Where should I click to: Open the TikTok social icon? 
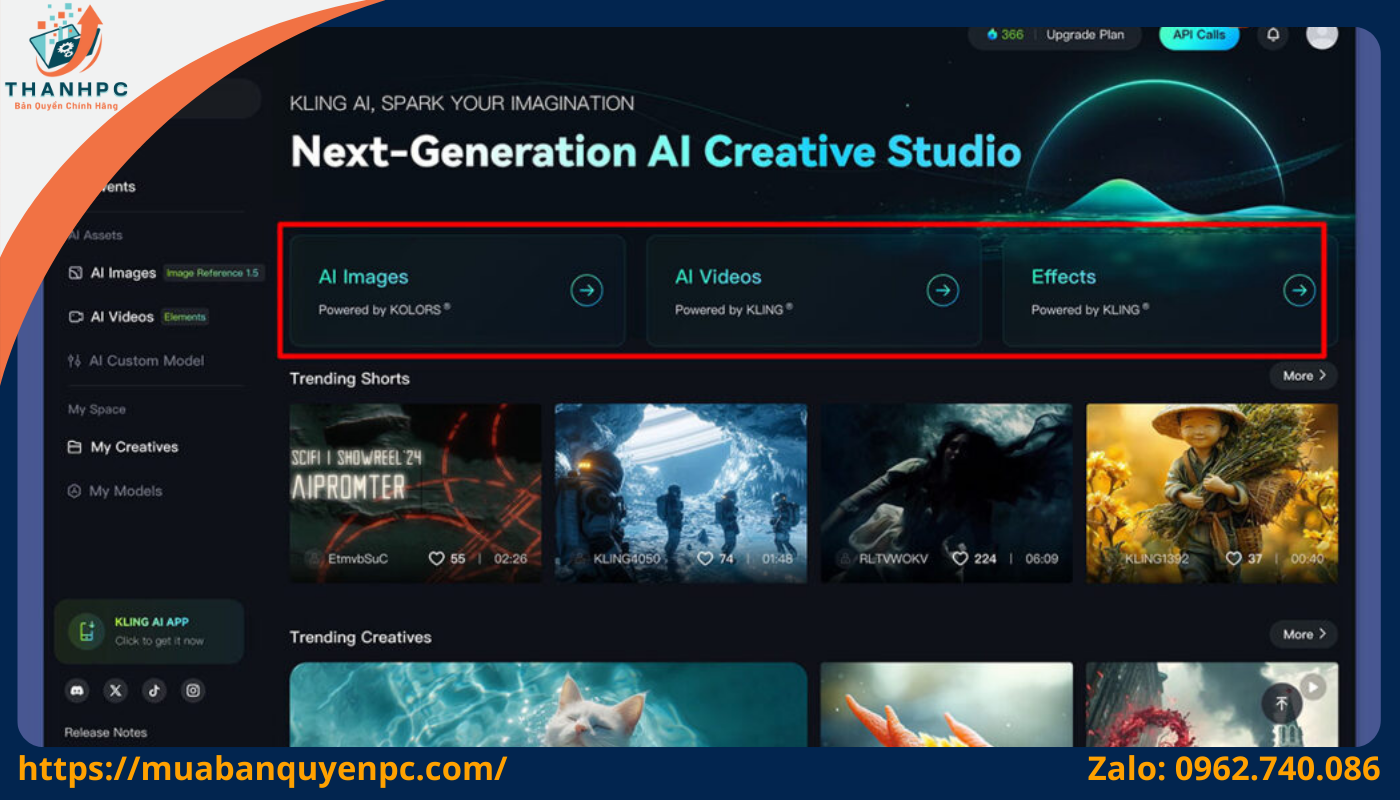154,690
